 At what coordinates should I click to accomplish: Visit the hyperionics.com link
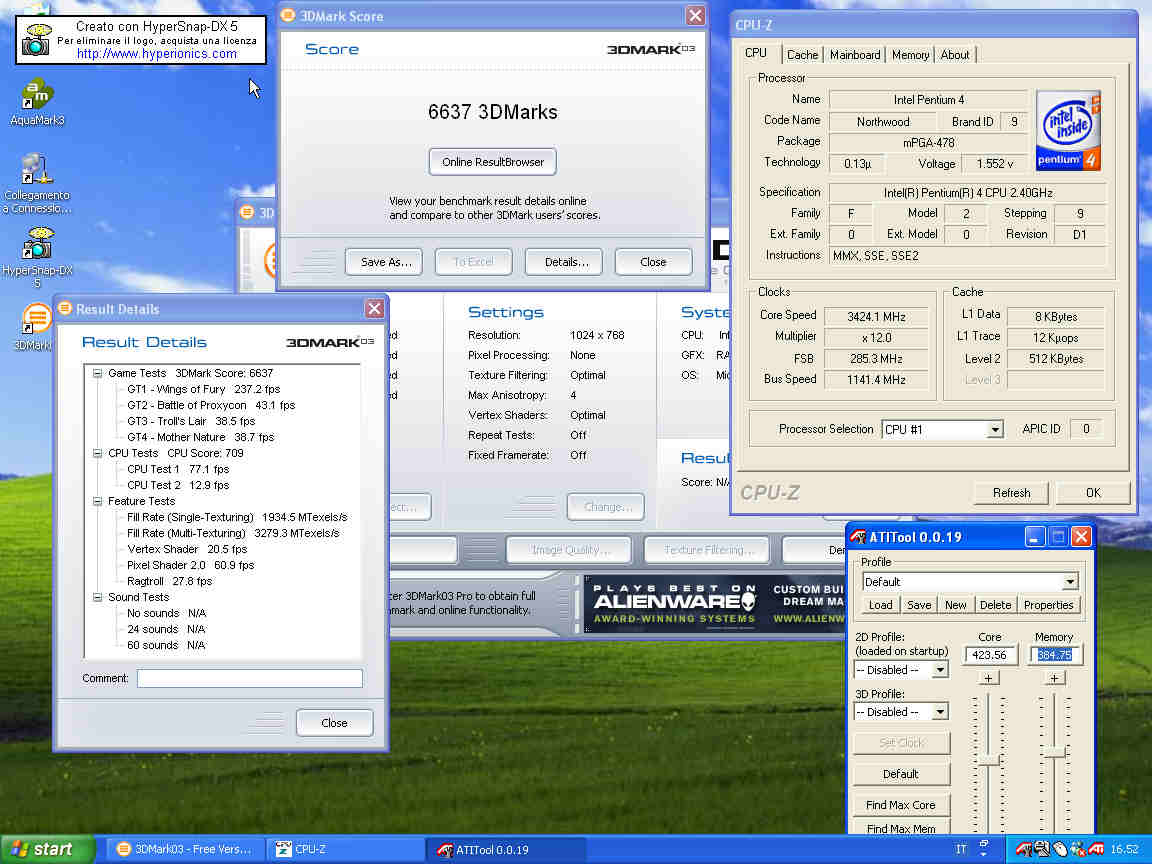tap(156, 54)
